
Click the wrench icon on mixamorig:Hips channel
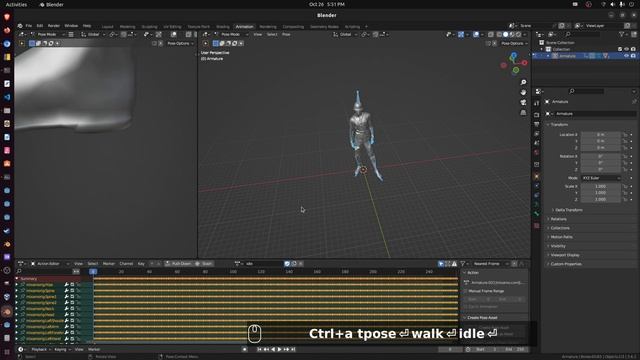(66, 285)
